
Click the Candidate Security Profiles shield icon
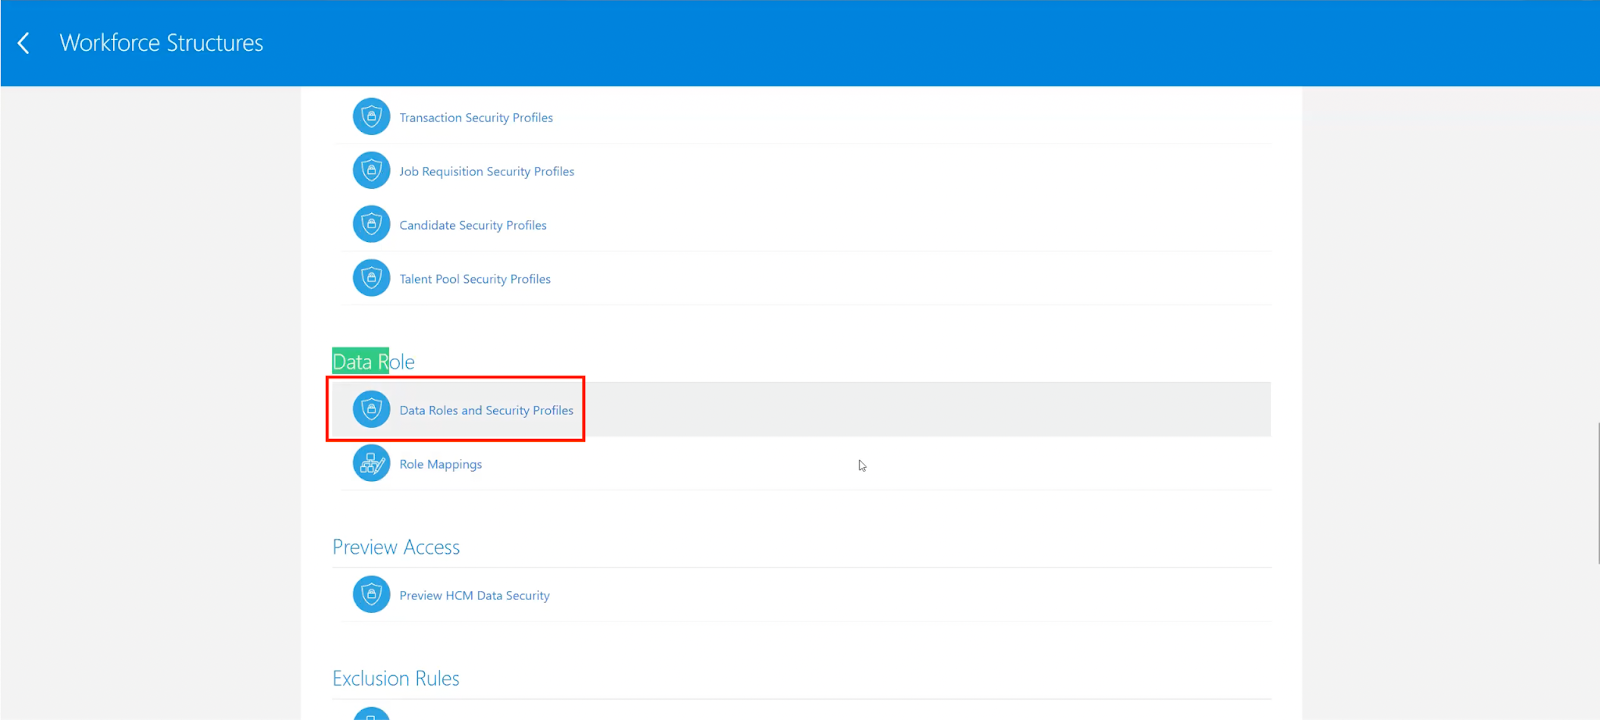371,225
